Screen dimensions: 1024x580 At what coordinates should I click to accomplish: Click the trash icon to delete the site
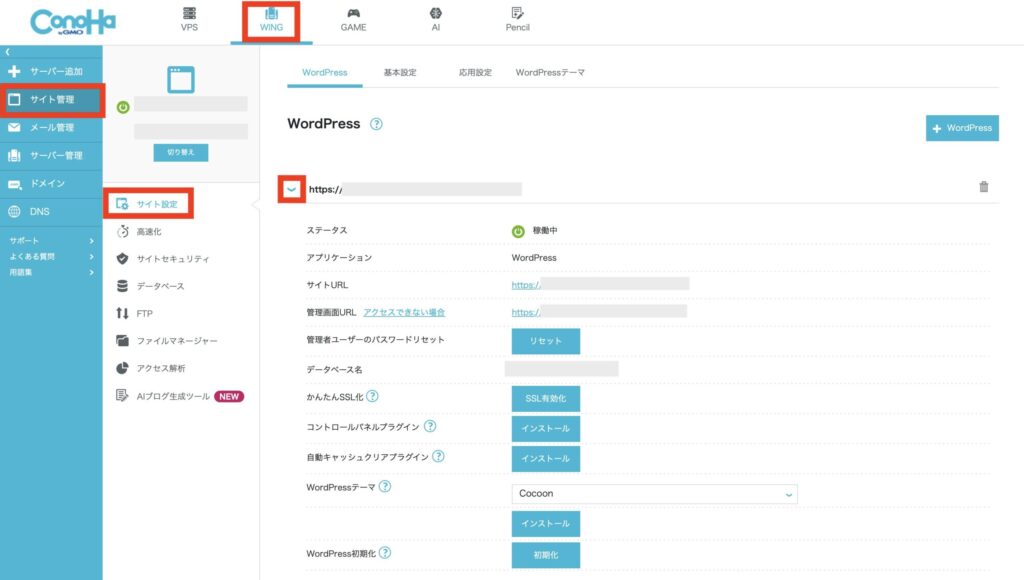983,187
